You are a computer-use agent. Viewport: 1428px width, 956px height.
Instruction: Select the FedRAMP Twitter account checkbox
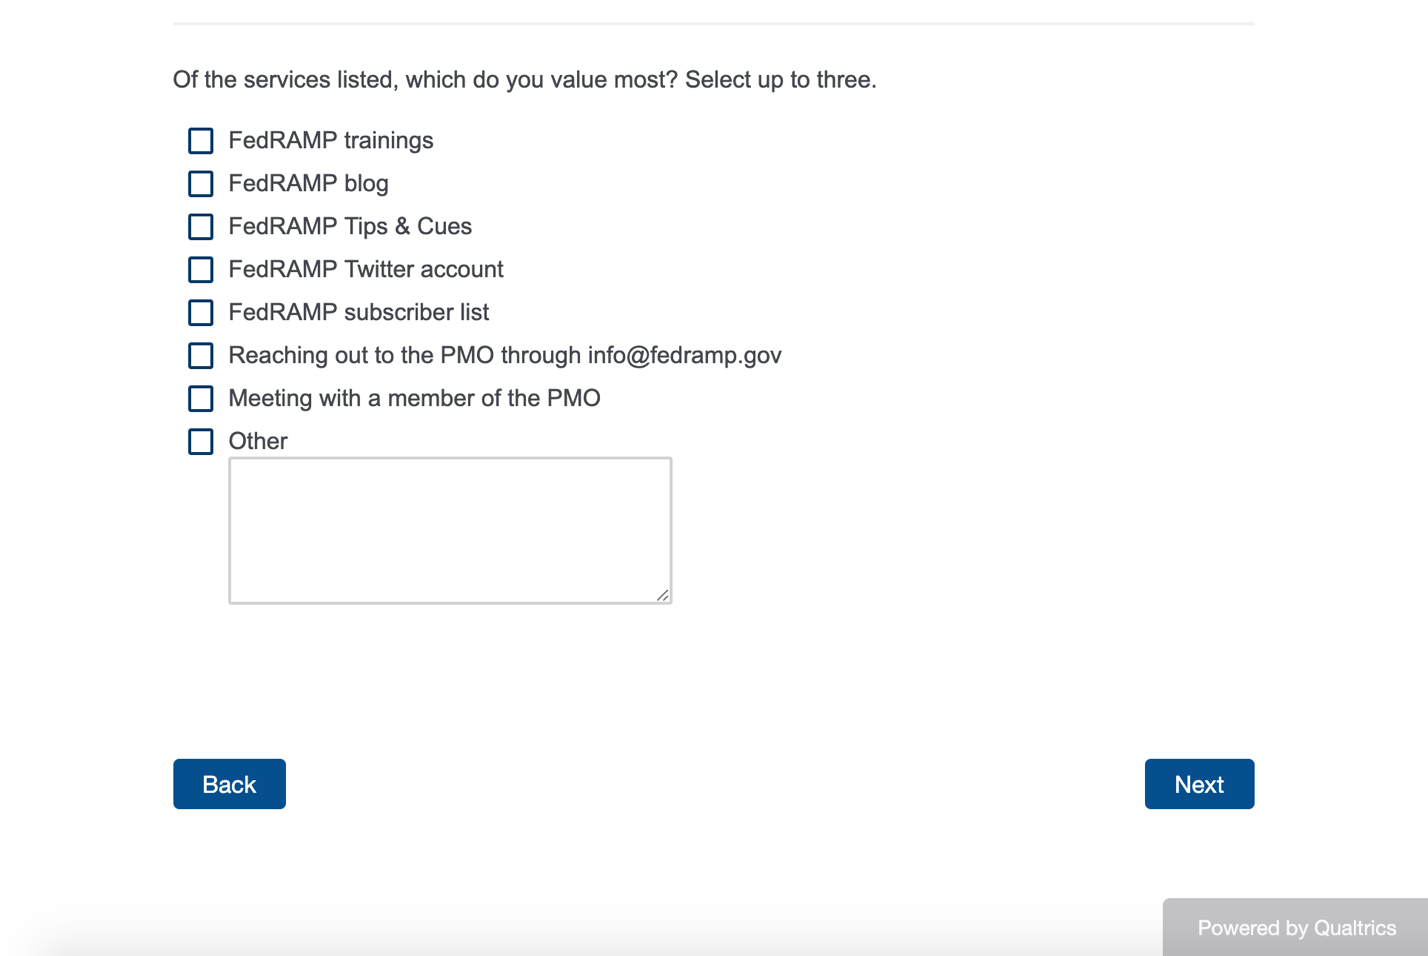click(x=201, y=270)
